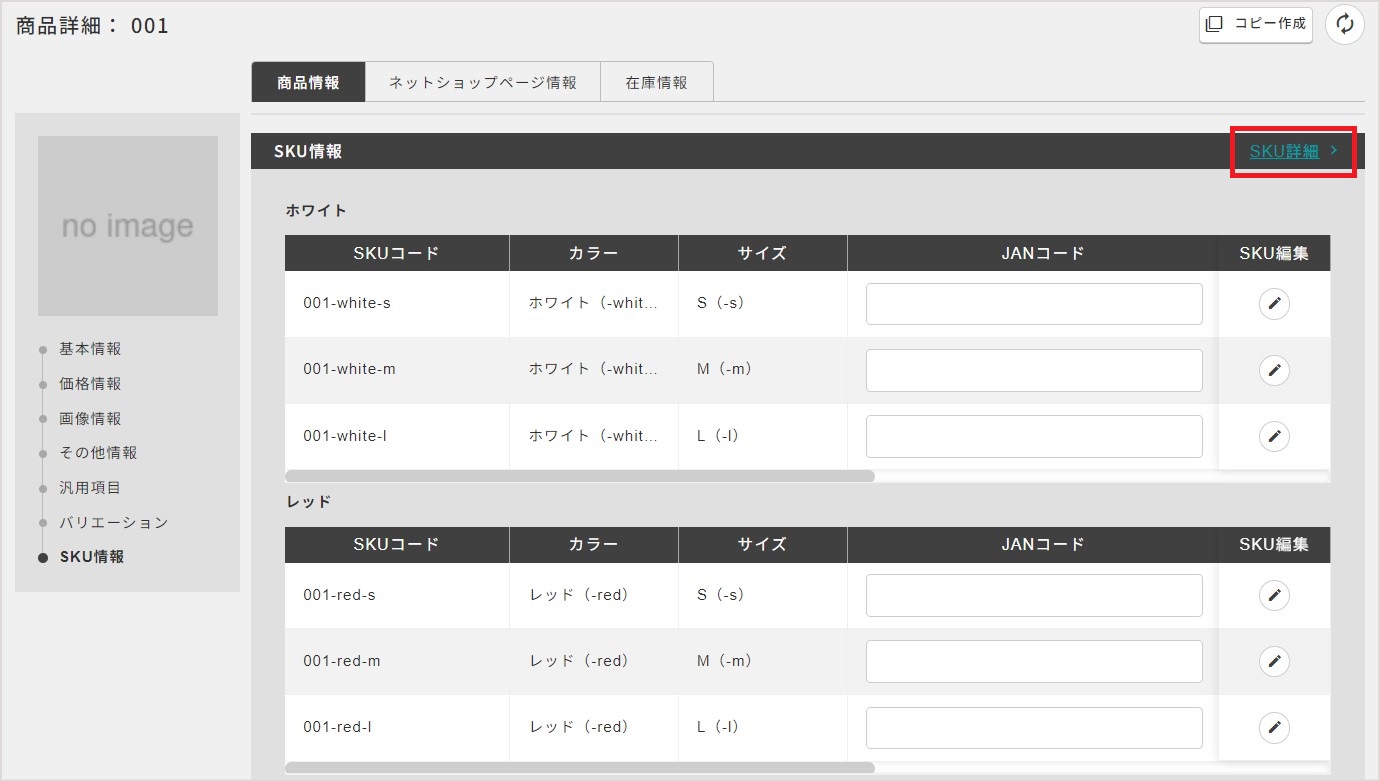This screenshot has width=1380, height=781.
Task: Click the レッド group heading
Action: coord(308,502)
